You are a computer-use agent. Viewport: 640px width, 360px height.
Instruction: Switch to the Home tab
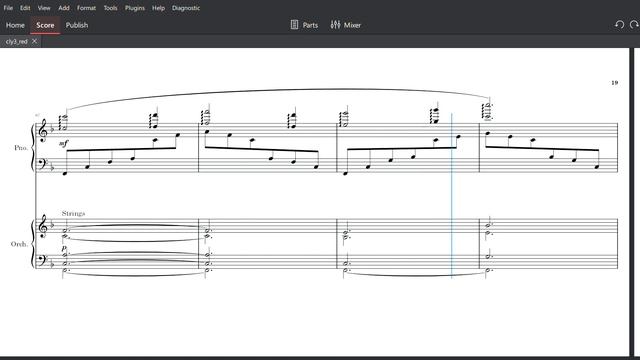(15, 25)
